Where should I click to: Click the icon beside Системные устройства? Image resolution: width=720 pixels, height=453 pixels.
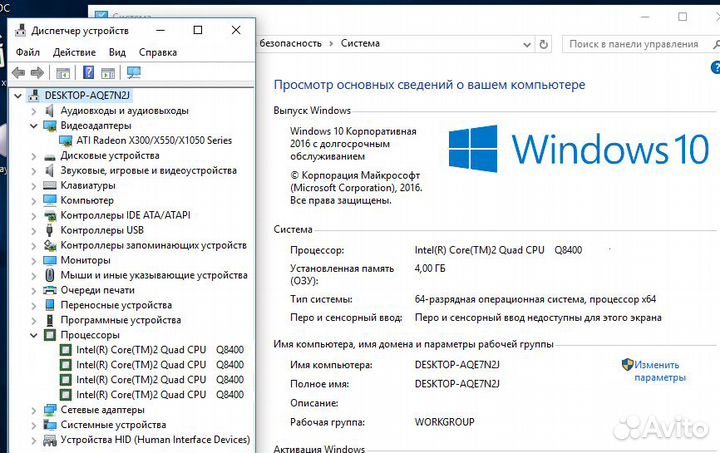[x=50, y=425]
